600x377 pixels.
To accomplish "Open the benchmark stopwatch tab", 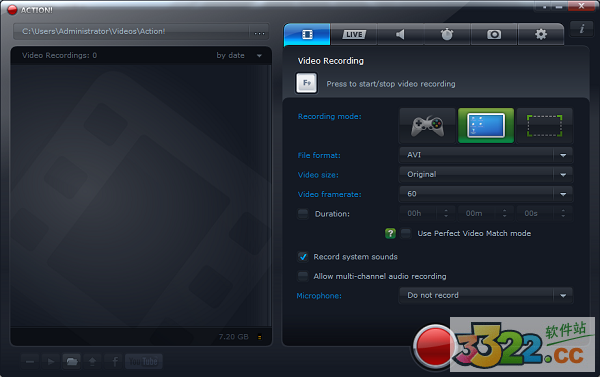I will tap(447, 34).
